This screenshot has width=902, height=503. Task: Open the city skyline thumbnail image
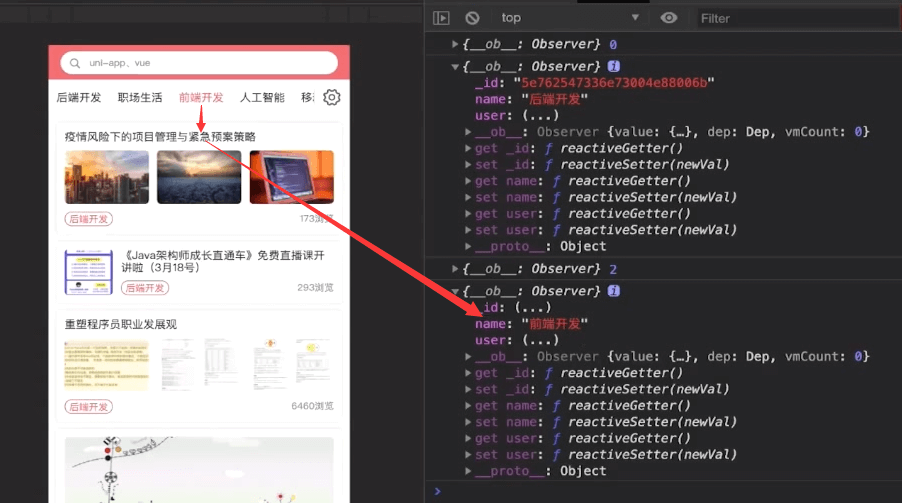click(107, 177)
